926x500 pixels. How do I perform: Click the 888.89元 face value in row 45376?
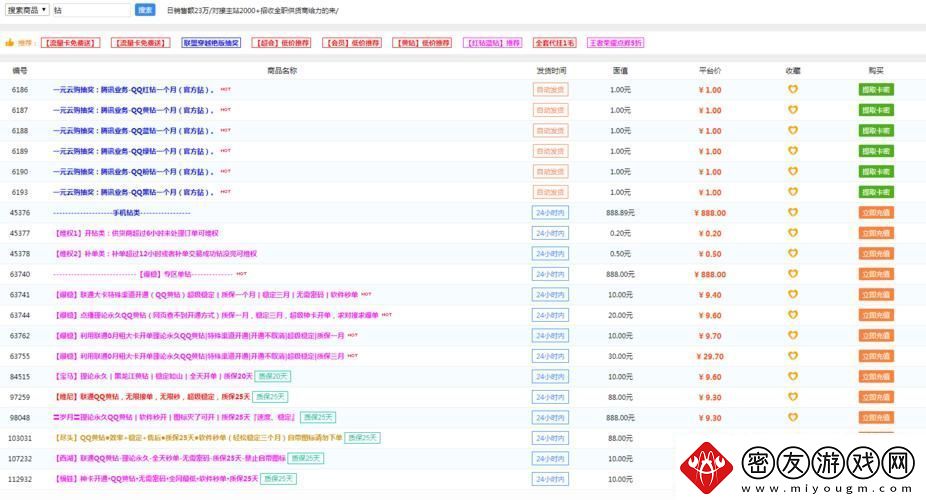click(x=620, y=213)
